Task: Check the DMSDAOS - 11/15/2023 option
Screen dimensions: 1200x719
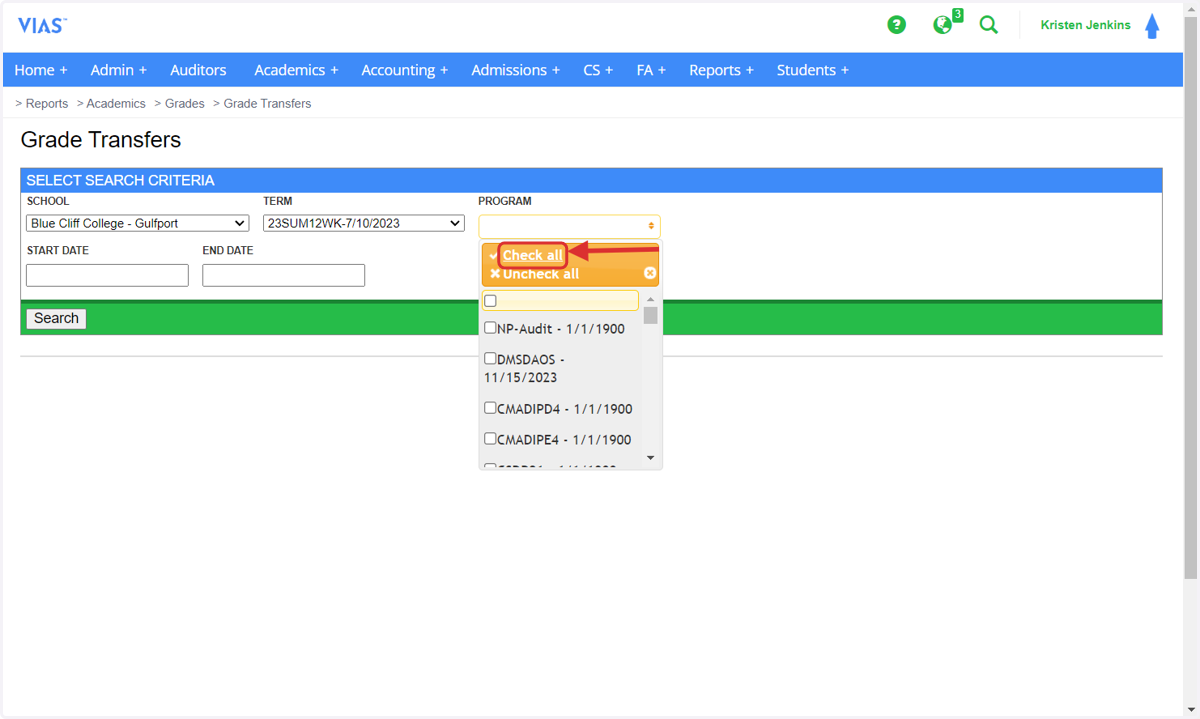Action: (490, 358)
